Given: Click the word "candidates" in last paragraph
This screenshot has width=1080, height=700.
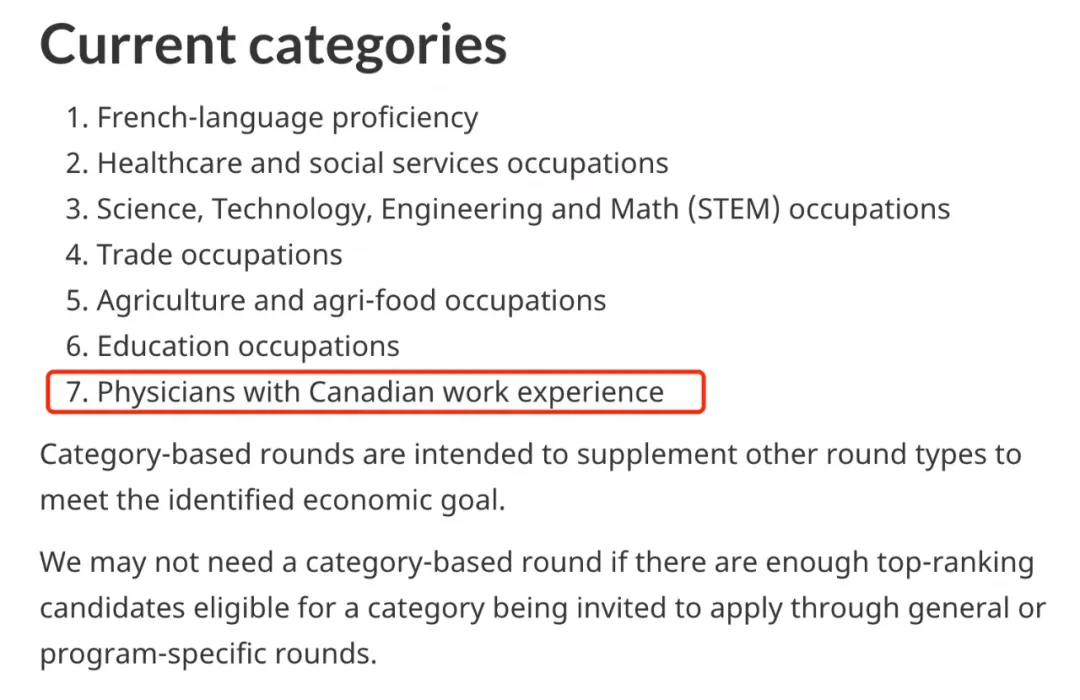Looking at the screenshot, I should [x=114, y=608].
